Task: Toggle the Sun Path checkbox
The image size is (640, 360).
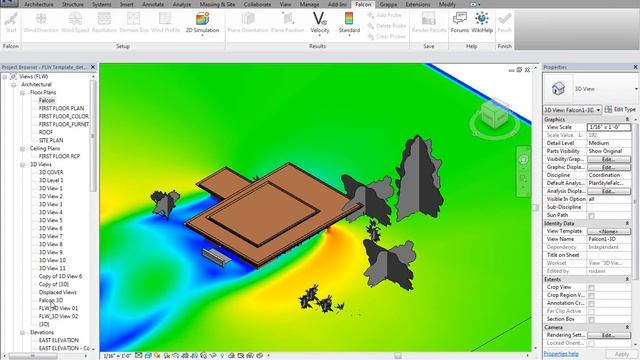Action: coord(591,216)
